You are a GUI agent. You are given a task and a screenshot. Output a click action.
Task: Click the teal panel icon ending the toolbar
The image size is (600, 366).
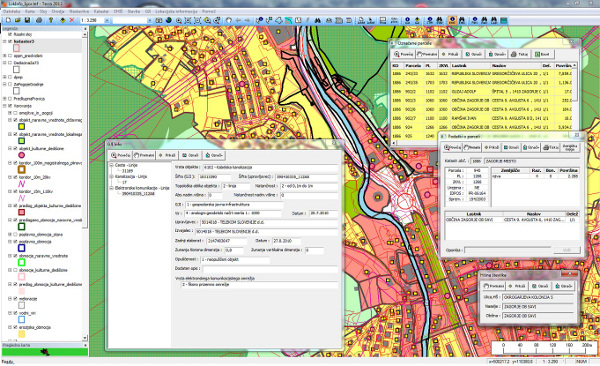(x=504, y=20)
